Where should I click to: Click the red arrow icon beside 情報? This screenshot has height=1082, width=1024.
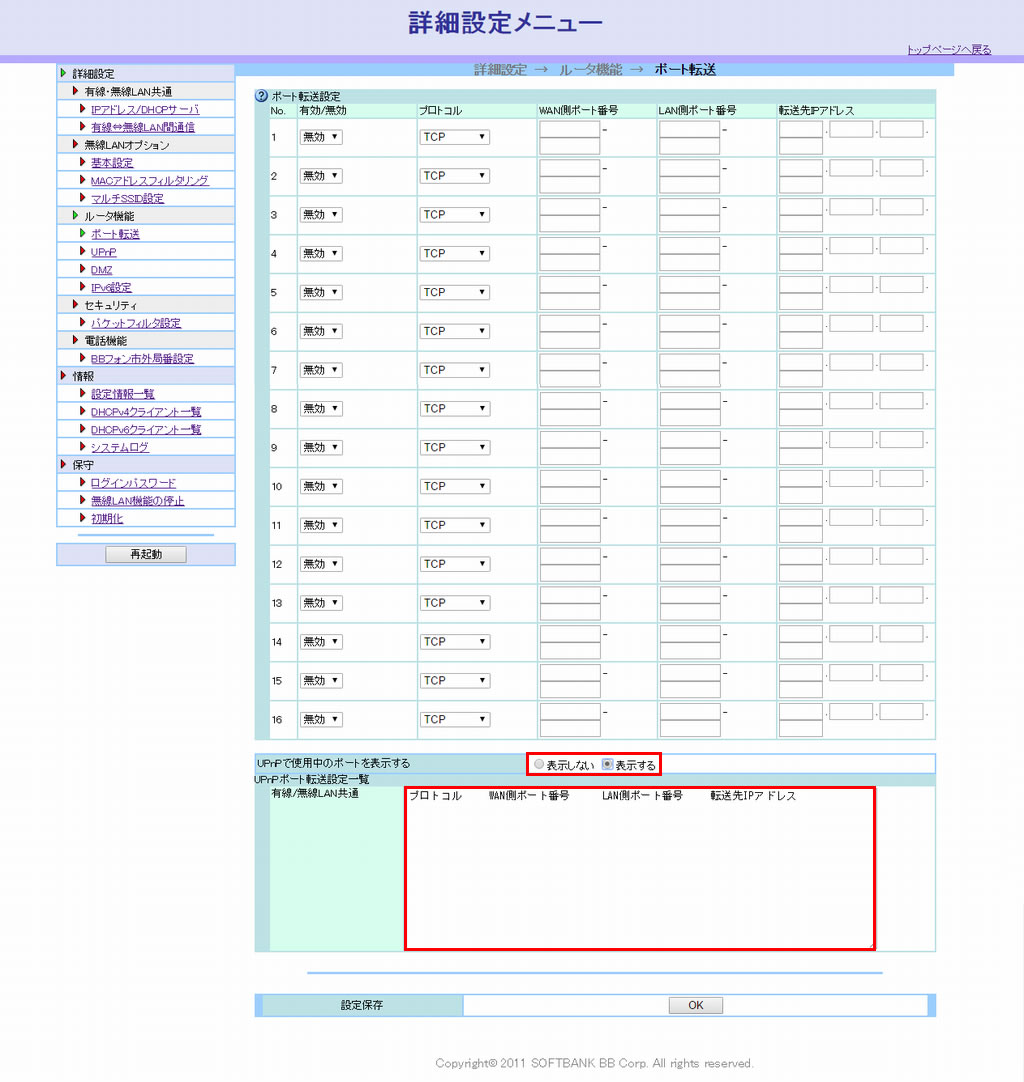[x=64, y=376]
